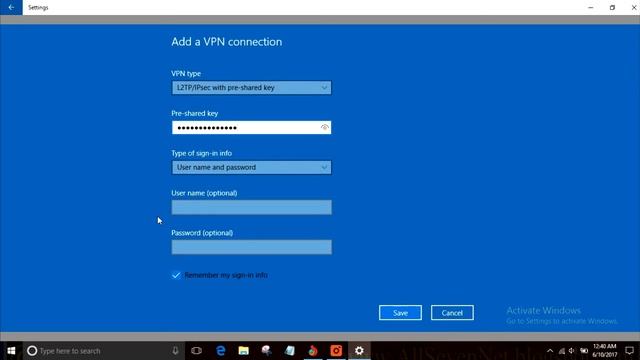Click the Password (optional) field
The height and width of the screenshot is (360, 640).
click(x=251, y=247)
